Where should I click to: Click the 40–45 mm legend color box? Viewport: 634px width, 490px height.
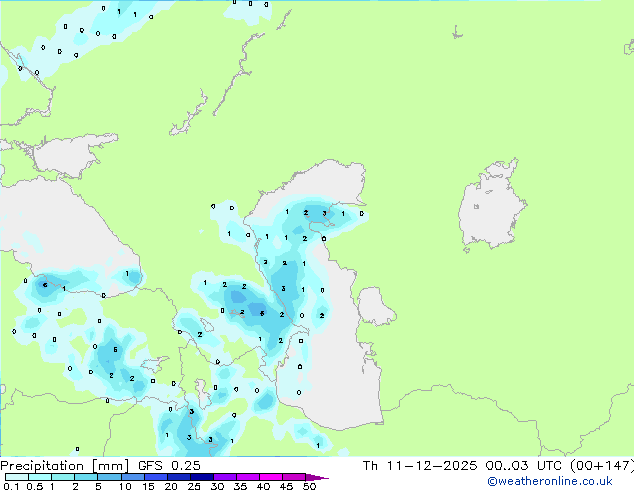271,477
